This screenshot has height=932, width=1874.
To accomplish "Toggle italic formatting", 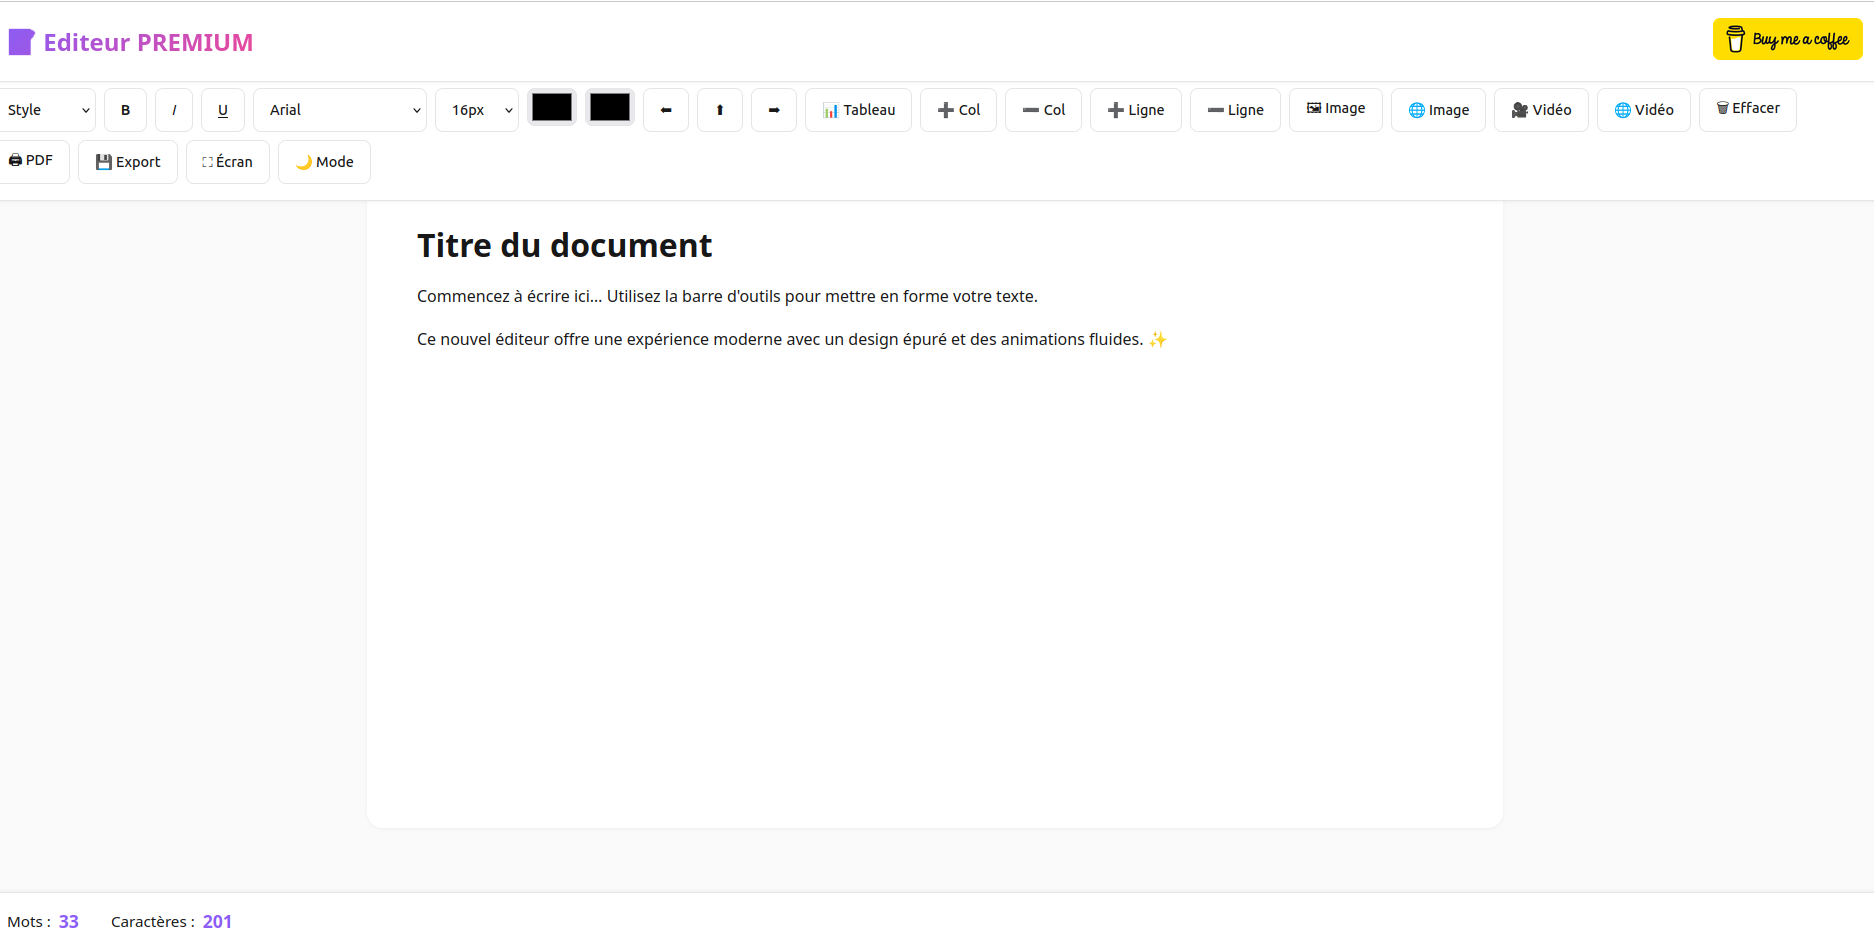I will click(x=174, y=110).
